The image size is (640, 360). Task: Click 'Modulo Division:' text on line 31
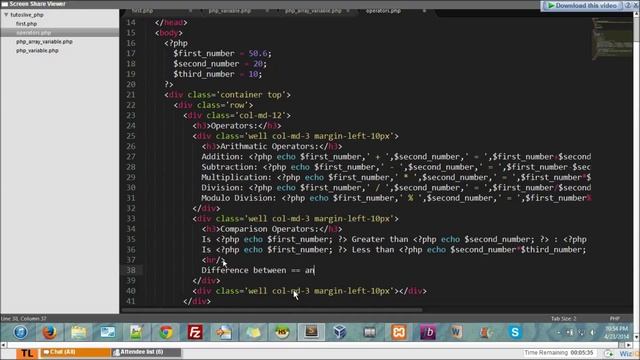(239, 198)
